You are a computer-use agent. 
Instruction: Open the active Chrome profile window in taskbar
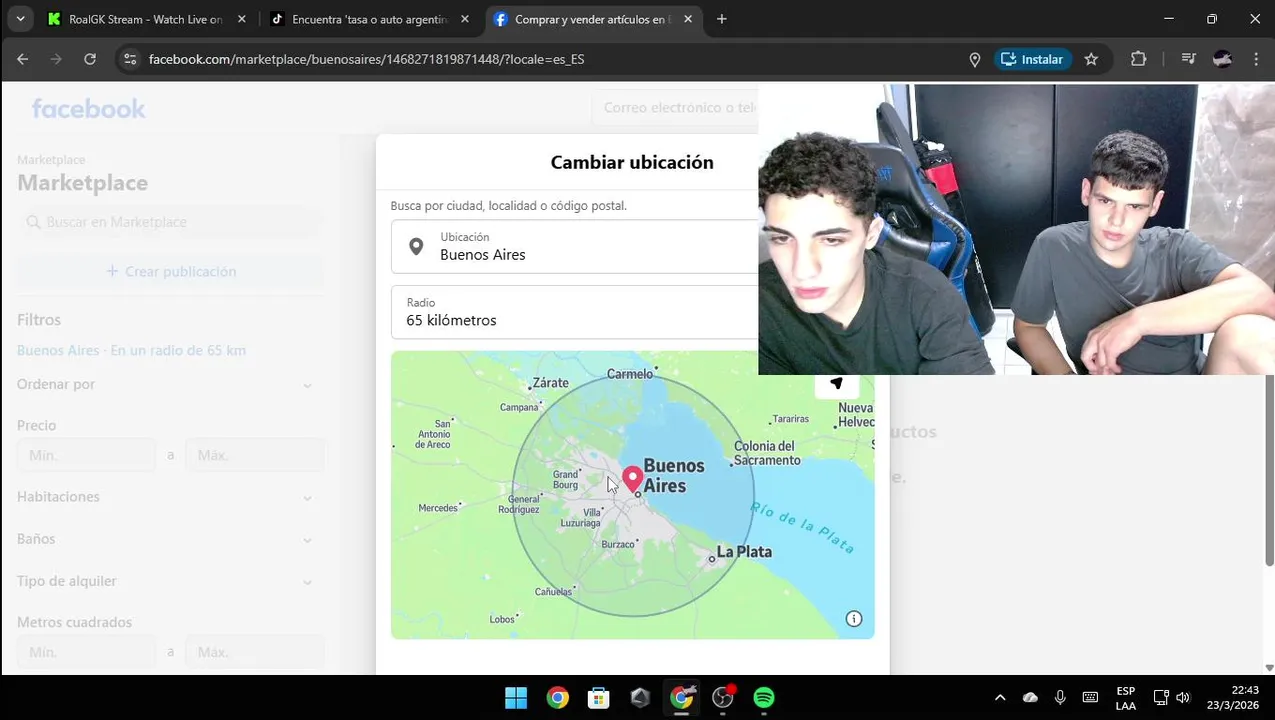coord(682,698)
